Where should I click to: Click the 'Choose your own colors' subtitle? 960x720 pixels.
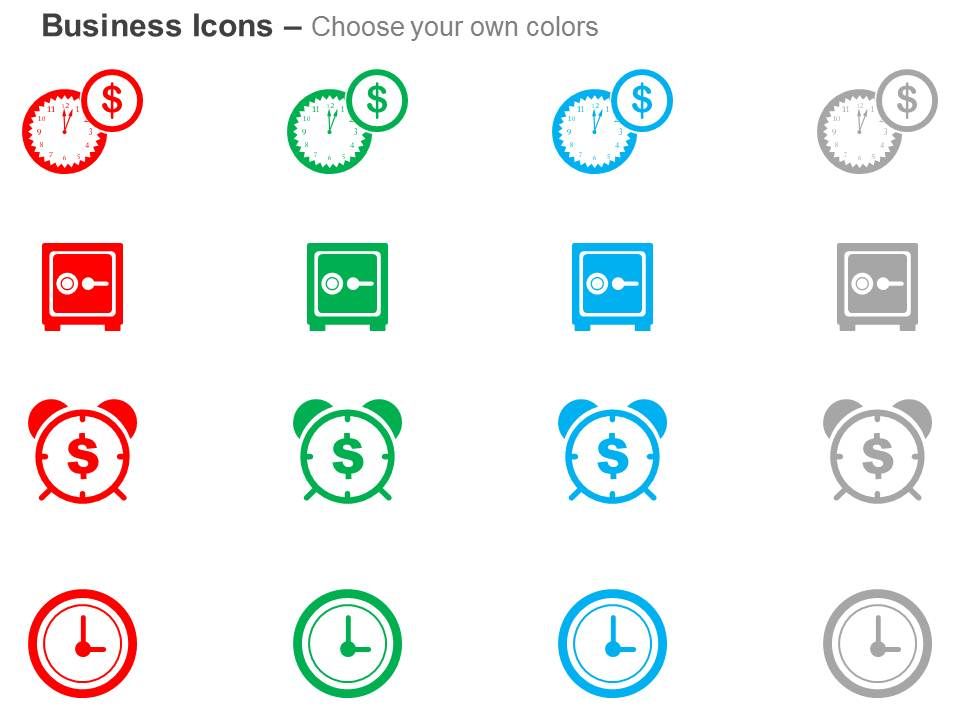[x=454, y=27]
